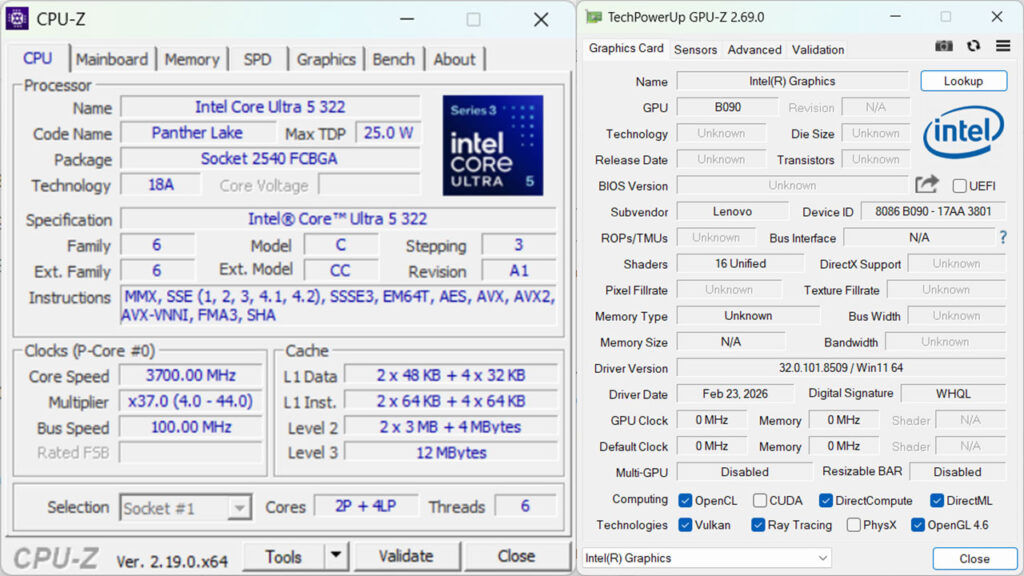Click the Driver Version field
This screenshot has width=1024, height=576.
pyautogui.click(x=840, y=368)
